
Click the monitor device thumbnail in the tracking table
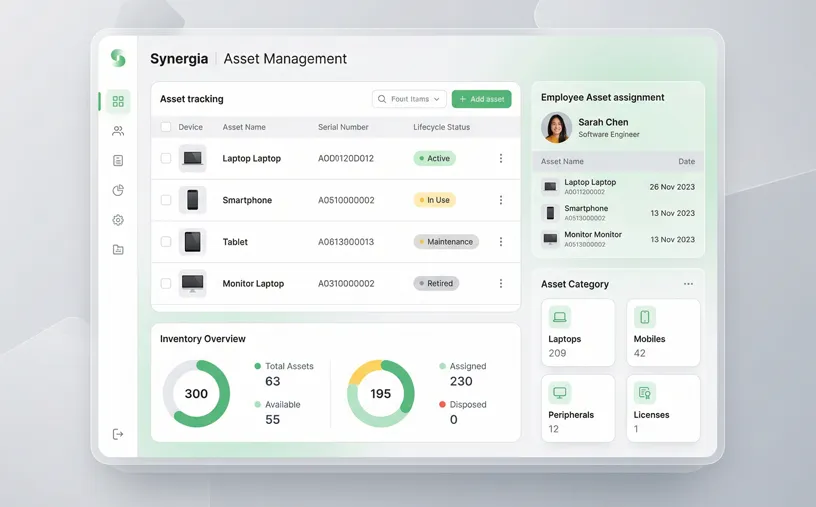coord(193,283)
